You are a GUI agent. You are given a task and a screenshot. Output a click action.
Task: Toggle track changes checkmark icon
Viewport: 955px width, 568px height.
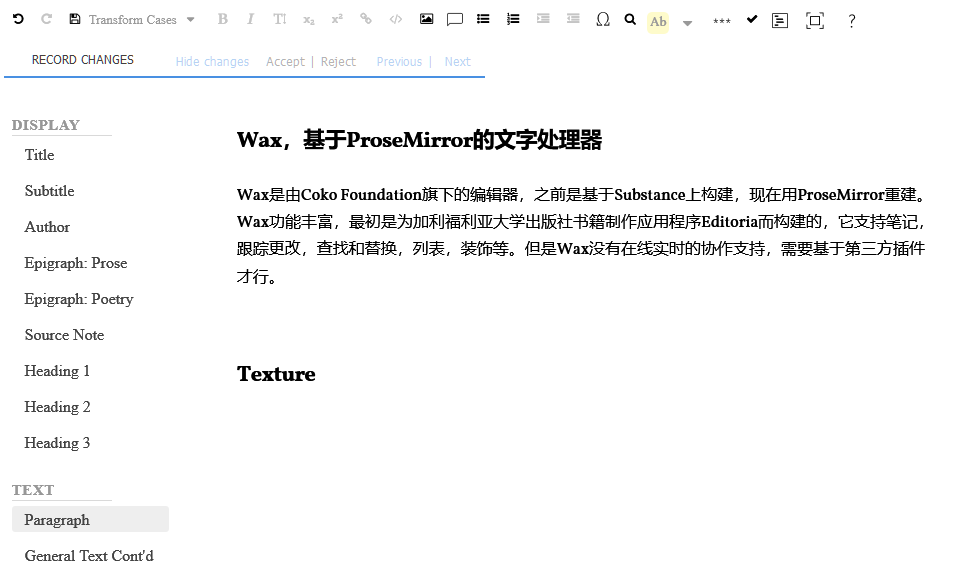click(x=752, y=19)
